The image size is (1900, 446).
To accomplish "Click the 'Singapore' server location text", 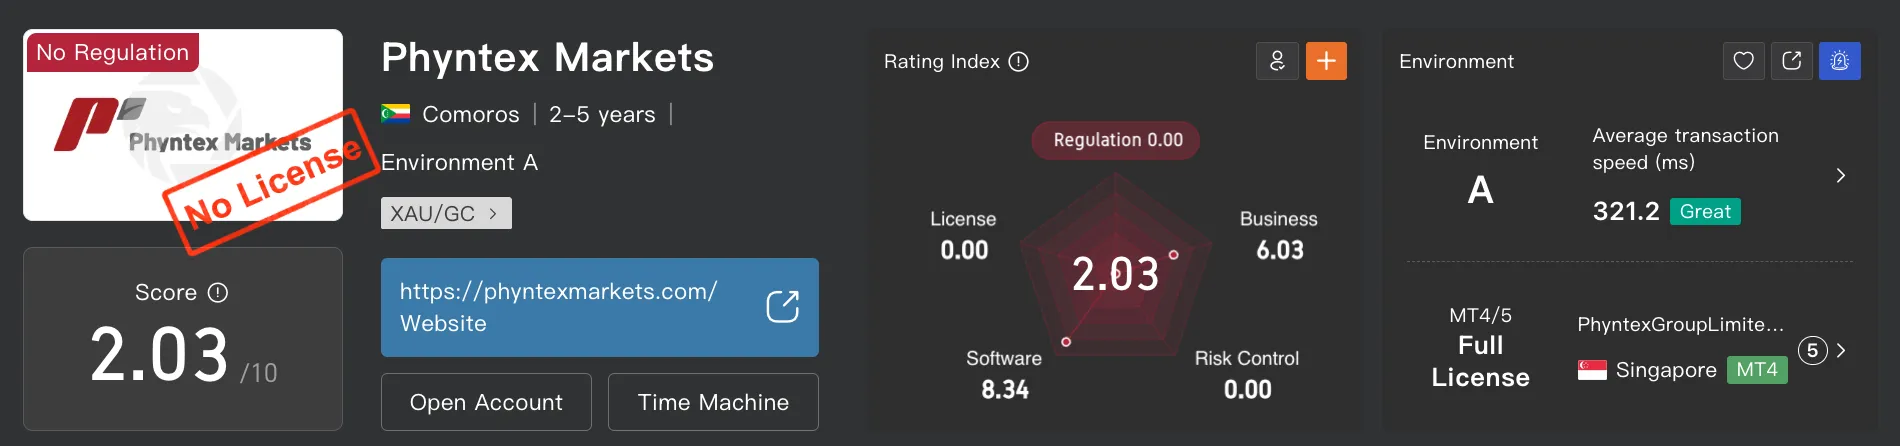I will coord(1666,370).
